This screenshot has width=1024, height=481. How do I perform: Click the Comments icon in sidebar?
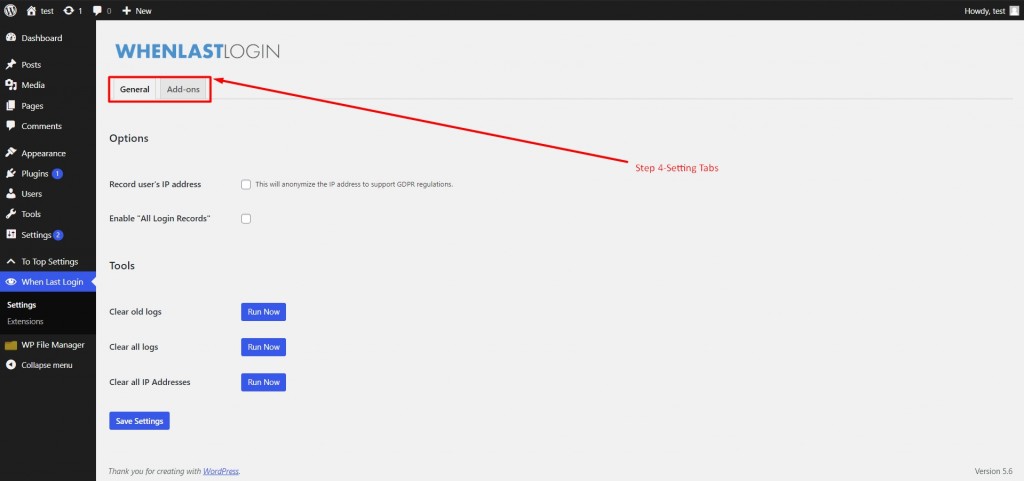tap(10, 126)
